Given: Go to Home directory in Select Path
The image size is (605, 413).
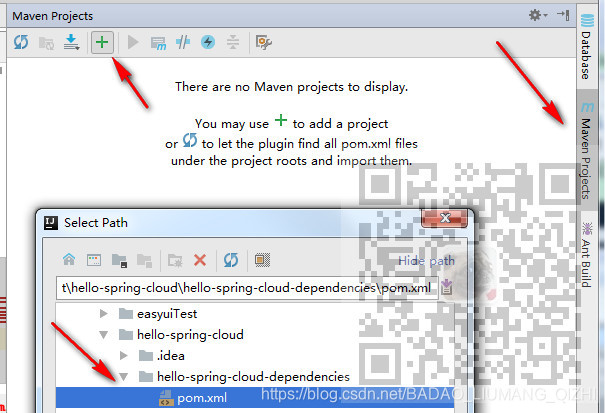Looking at the screenshot, I should point(69,259).
